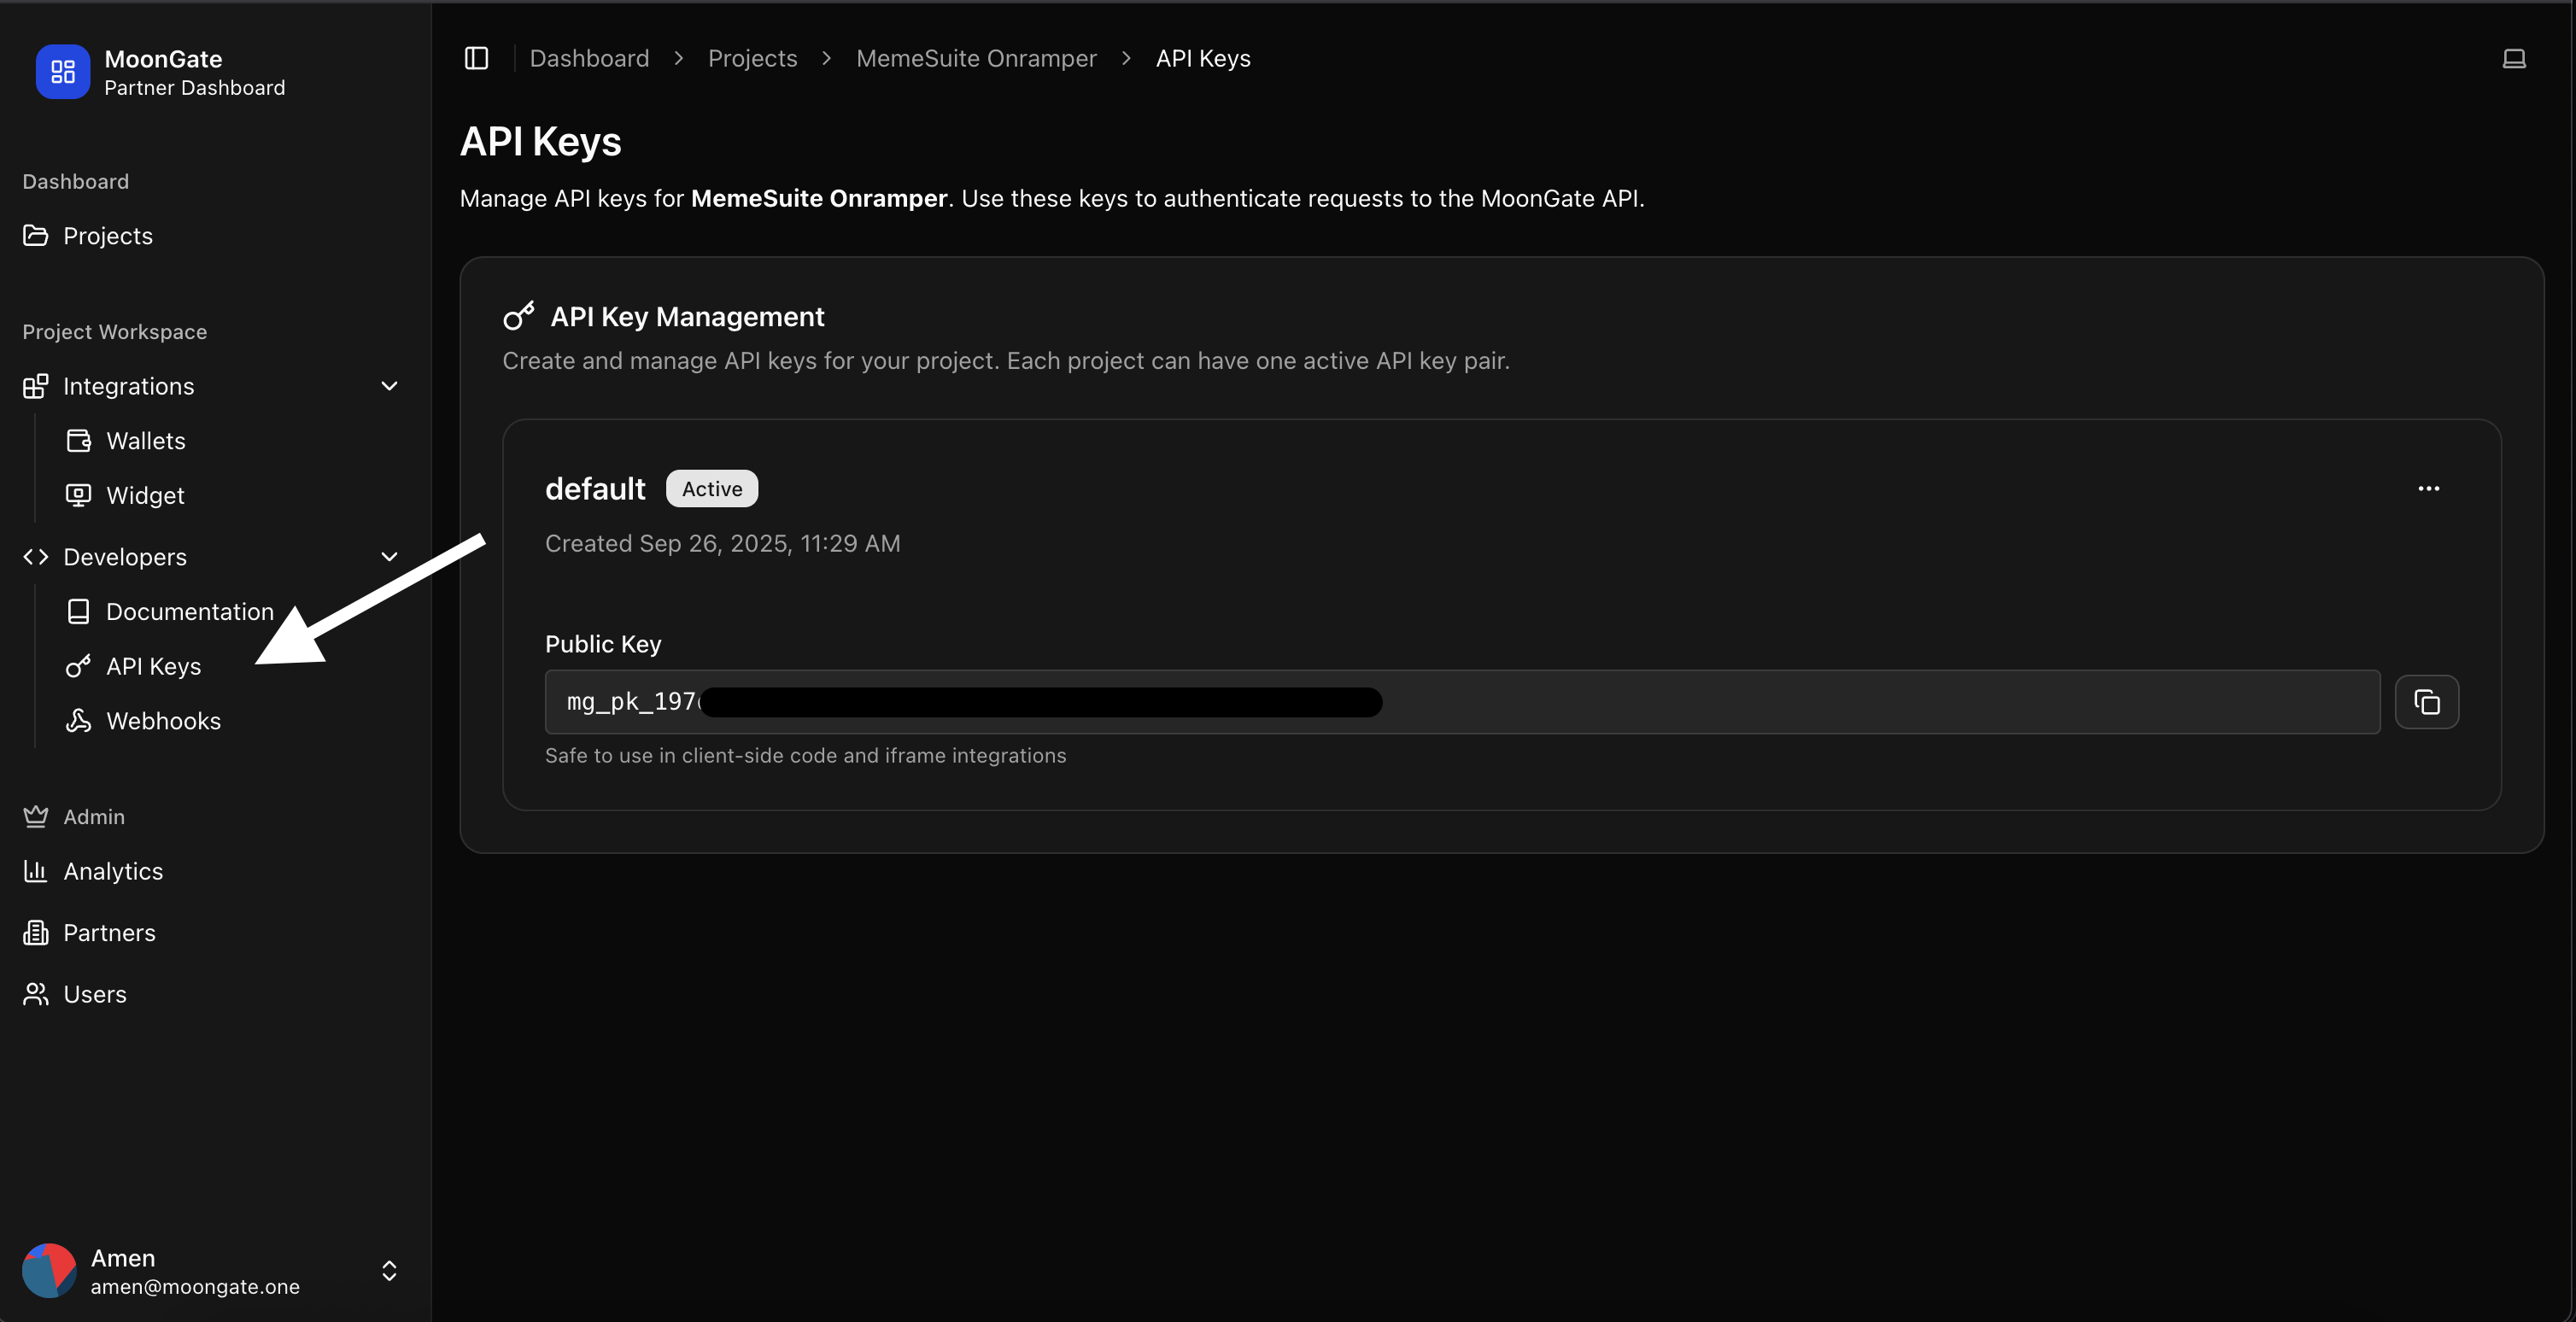
Task: Open the options menu for default key
Action: pyautogui.click(x=2430, y=488)
